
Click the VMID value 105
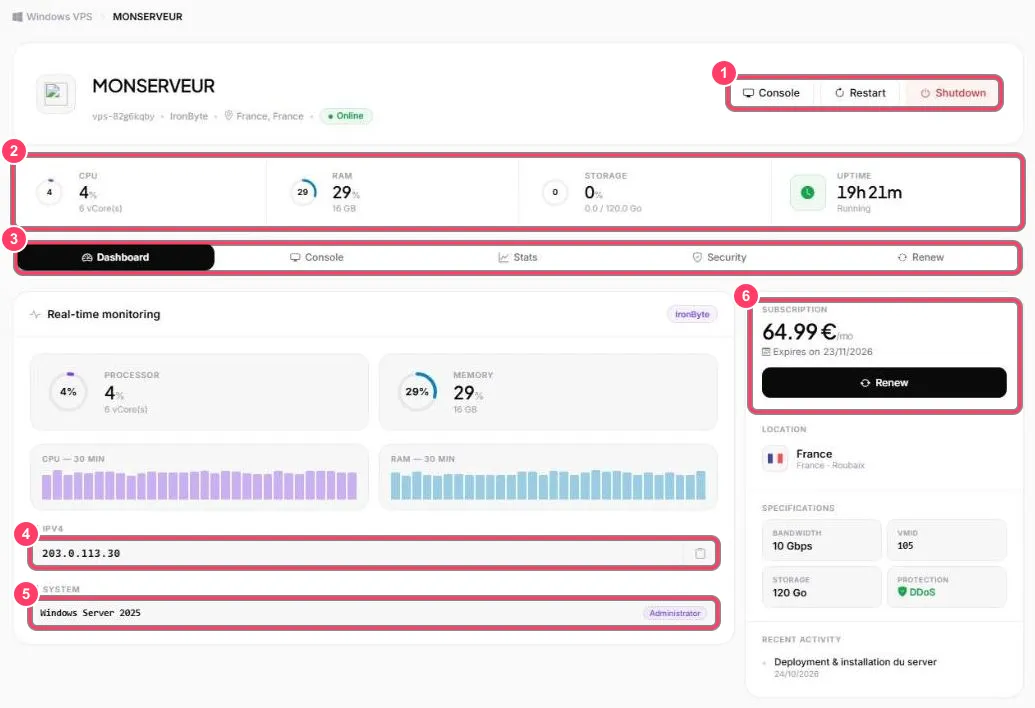click(905, 546)
